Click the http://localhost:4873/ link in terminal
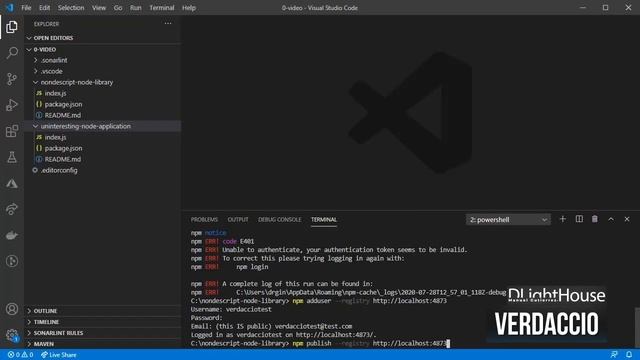 coord(336,335)
